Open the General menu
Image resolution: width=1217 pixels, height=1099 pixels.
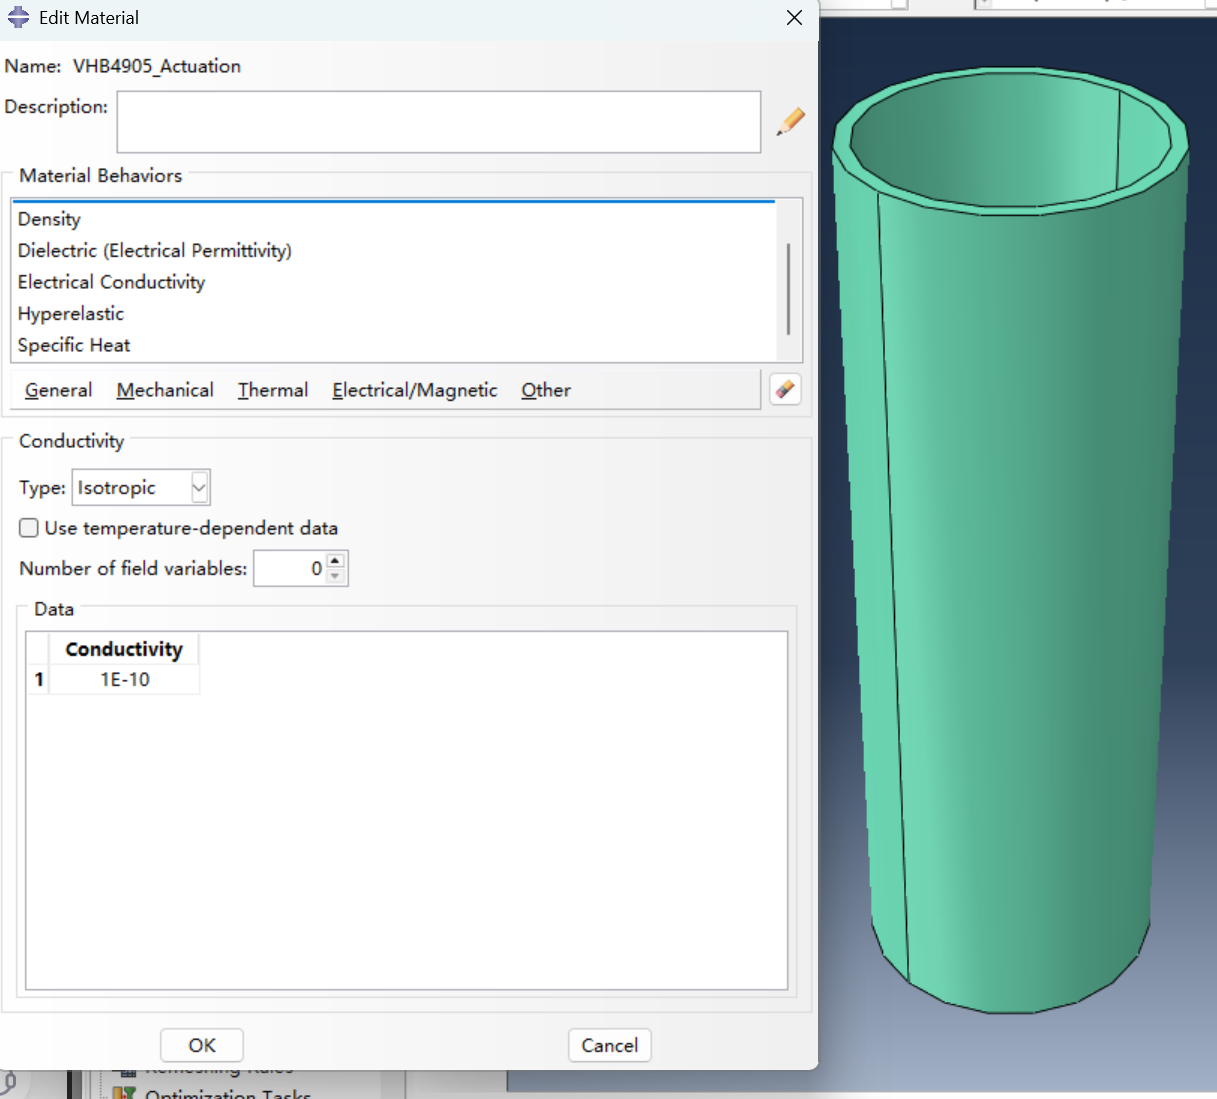tap(58, 390)
